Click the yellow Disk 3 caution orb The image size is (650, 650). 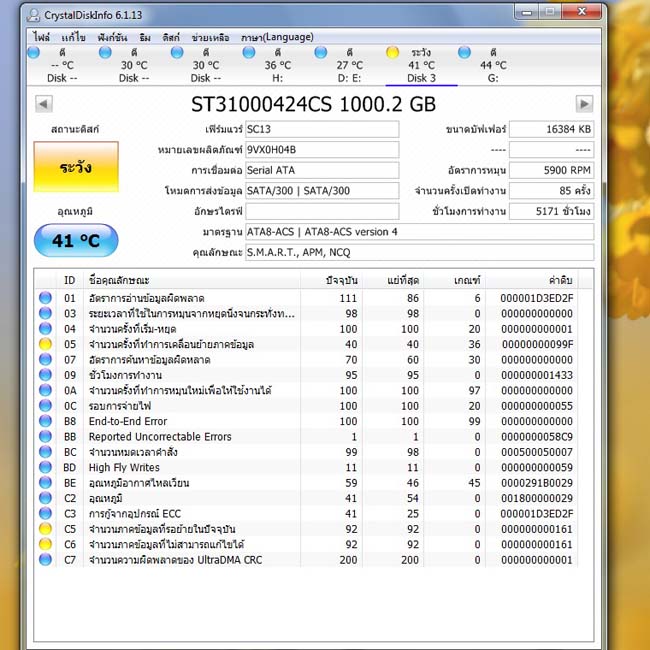click(x=392, y=52)
